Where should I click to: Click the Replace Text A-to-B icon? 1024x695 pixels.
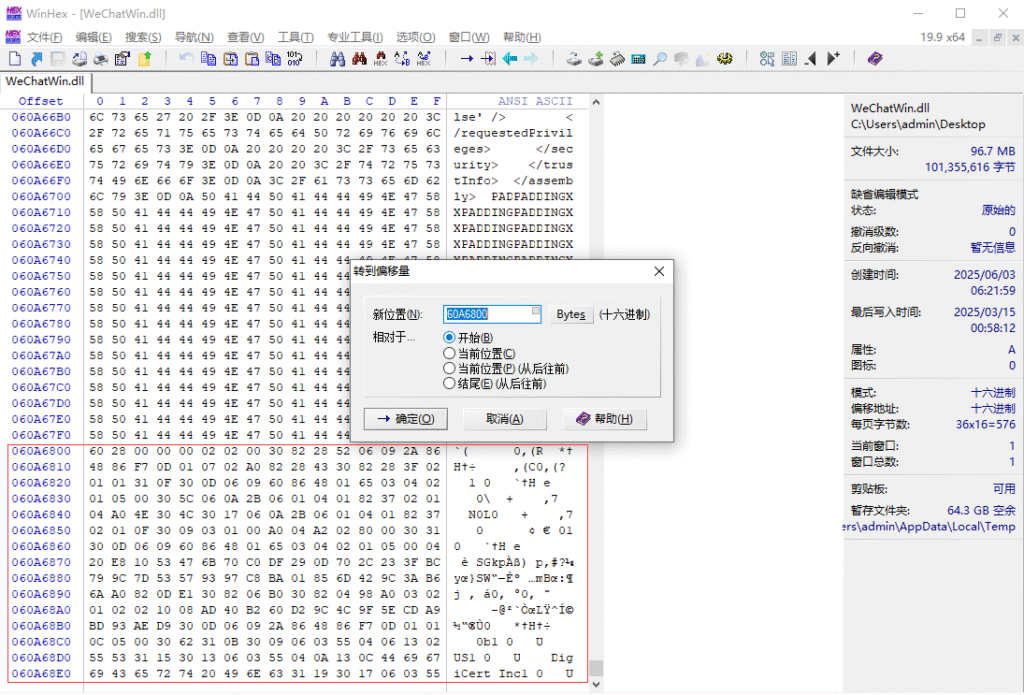[x=402, y=59]
